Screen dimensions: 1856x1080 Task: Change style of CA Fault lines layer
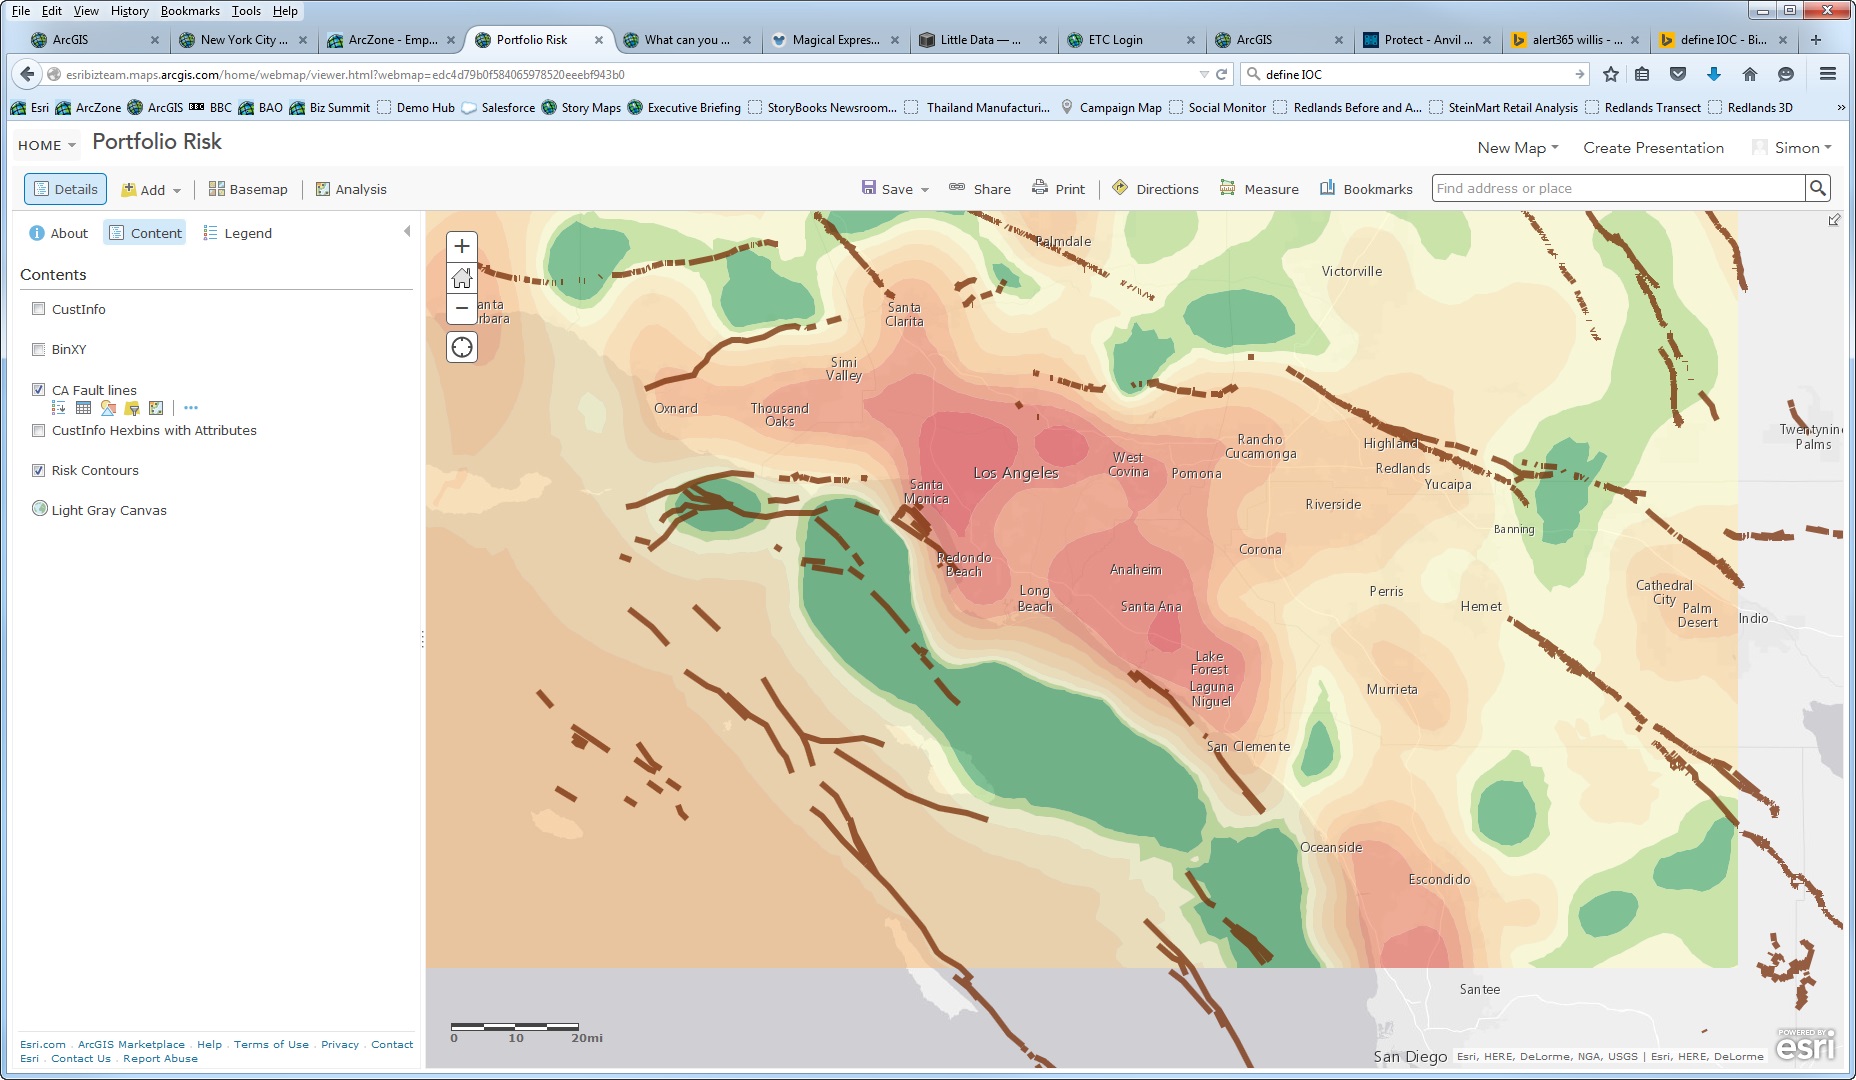pos(108,408)
